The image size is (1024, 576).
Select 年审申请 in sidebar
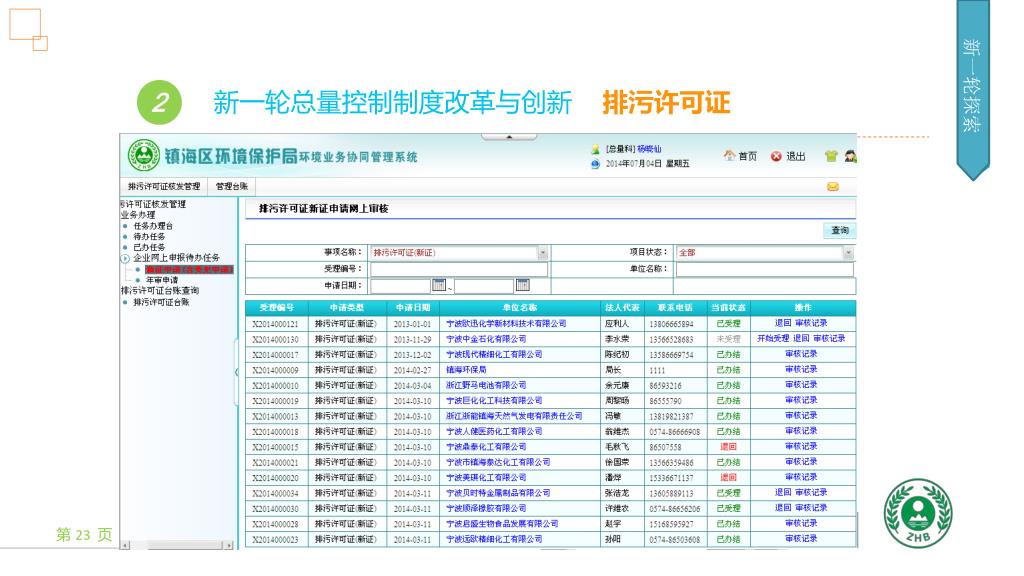pyautogui.click(x=161, y=280)
